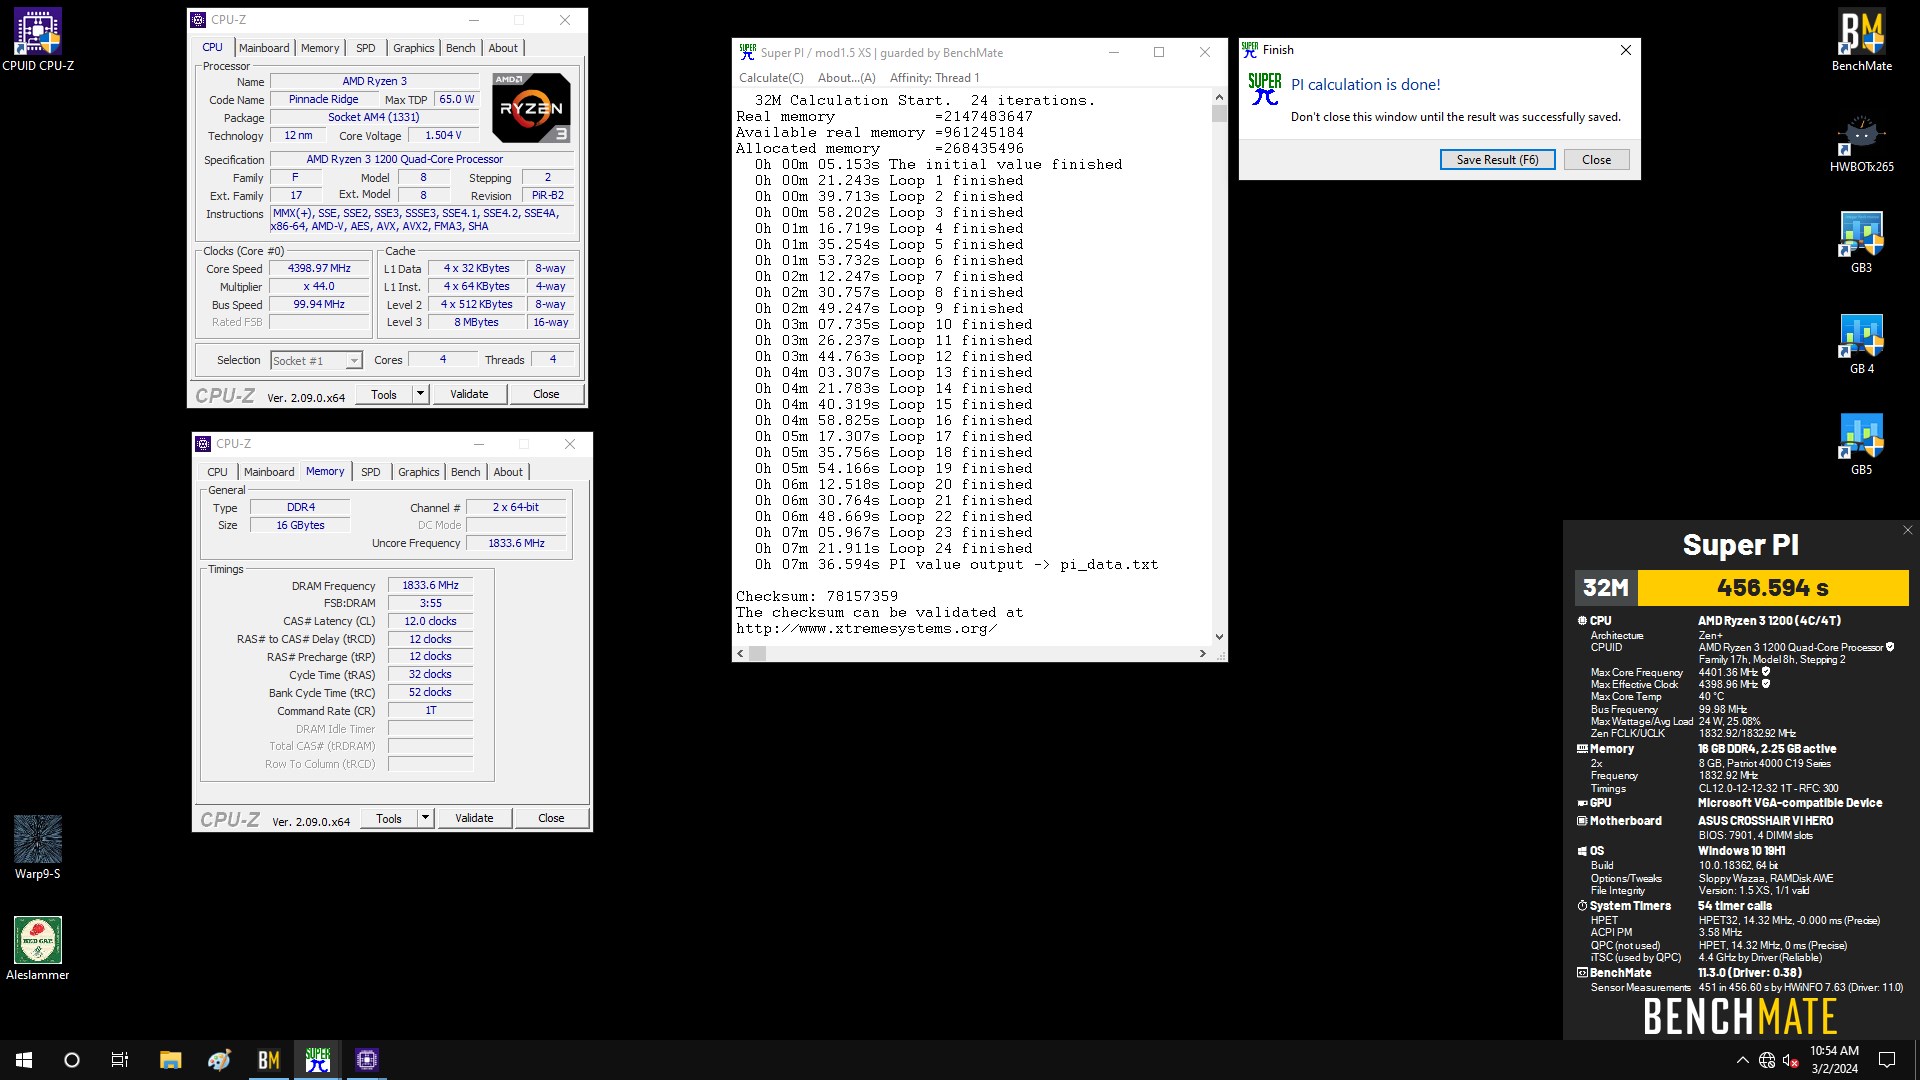The image size is (1920, 1080).
Task: Expand Tools dropdown arrow in Memory CPU-Z window
Action: 425,818
